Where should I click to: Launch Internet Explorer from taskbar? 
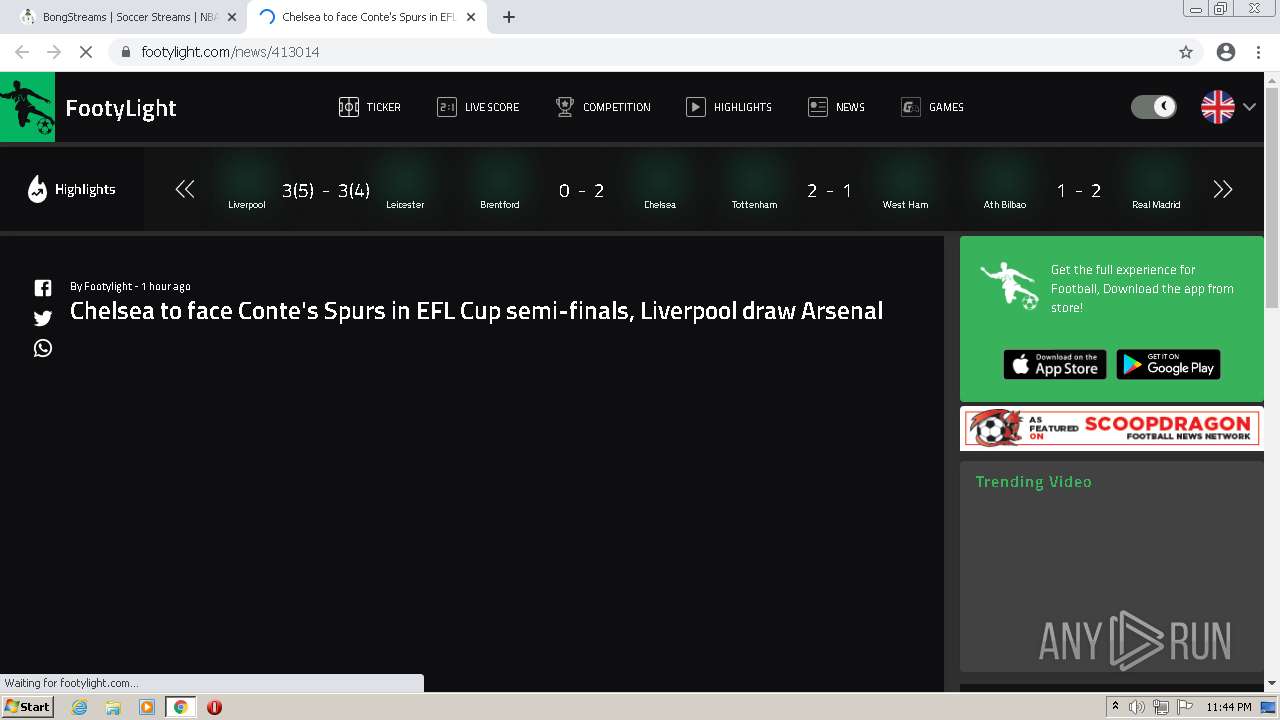coord(79,707)
